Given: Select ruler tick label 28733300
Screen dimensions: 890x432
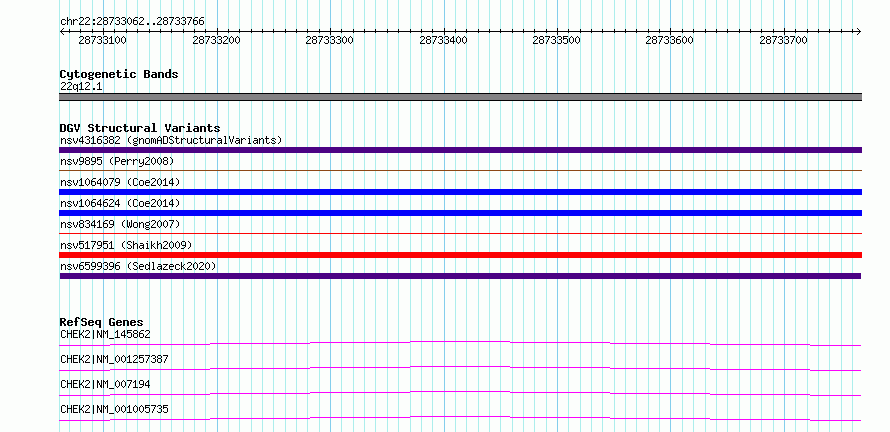Looking at the screenshot, I should click(329, 40).
